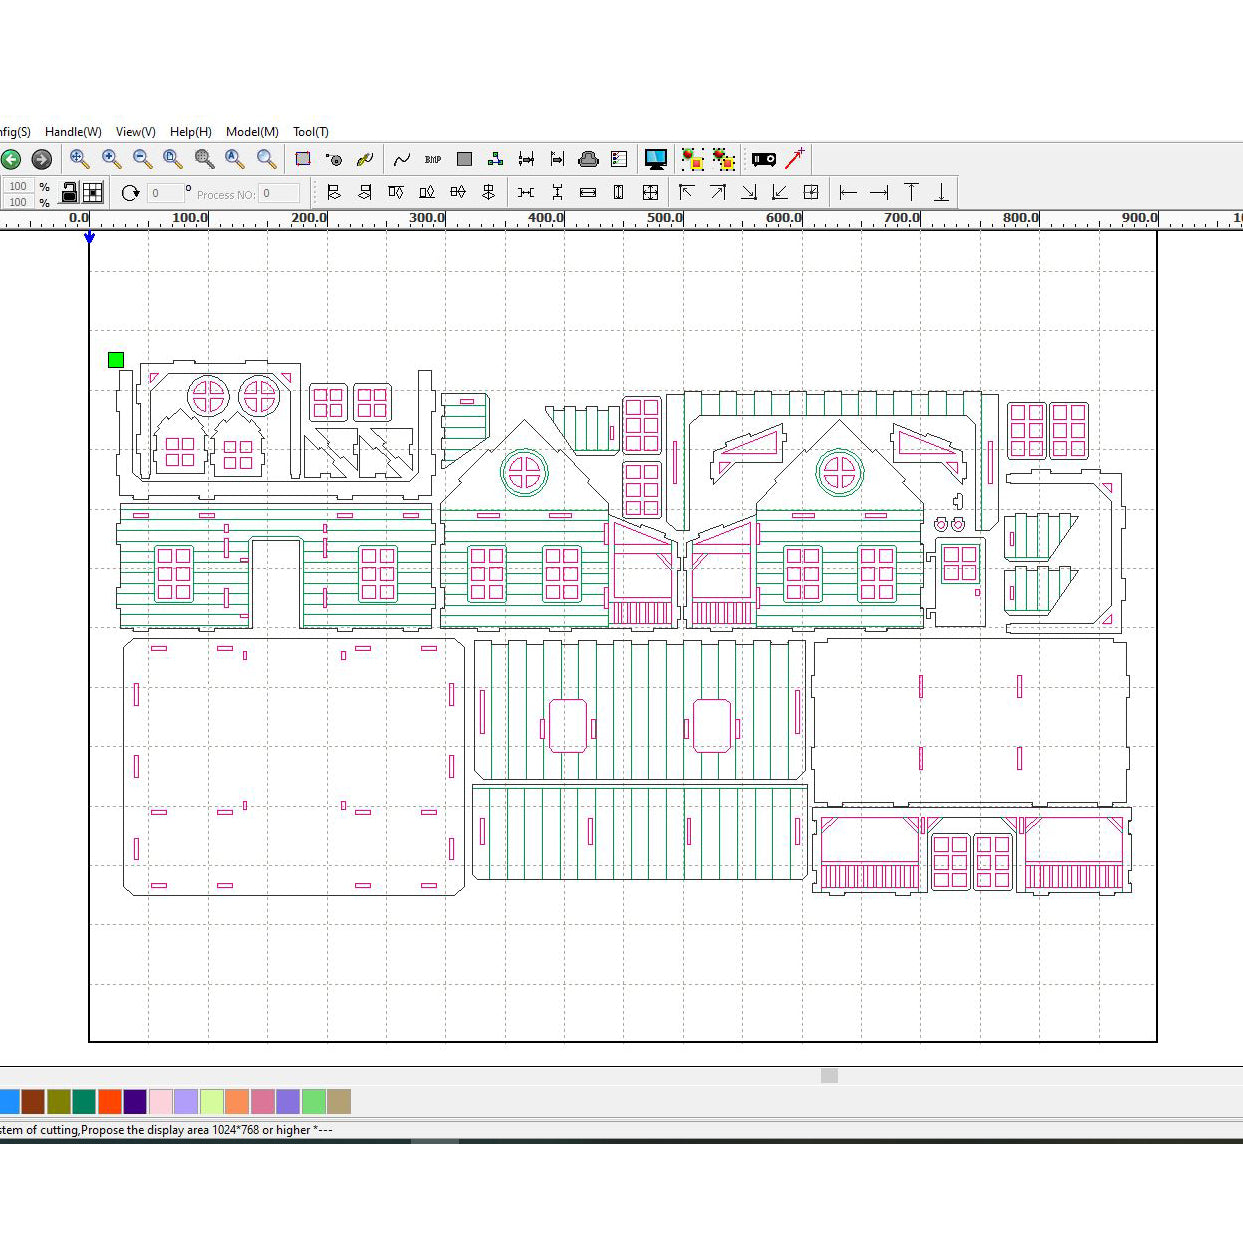Click the zoom in magnifier icon
This screenshot has height=1243, width=1243.
(x=111, y=159)
